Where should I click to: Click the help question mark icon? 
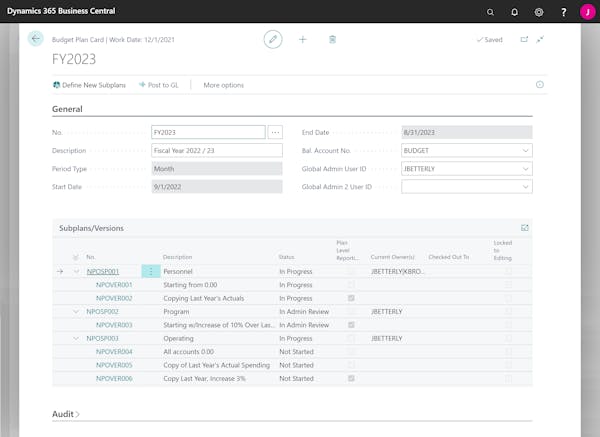[564, 12]
